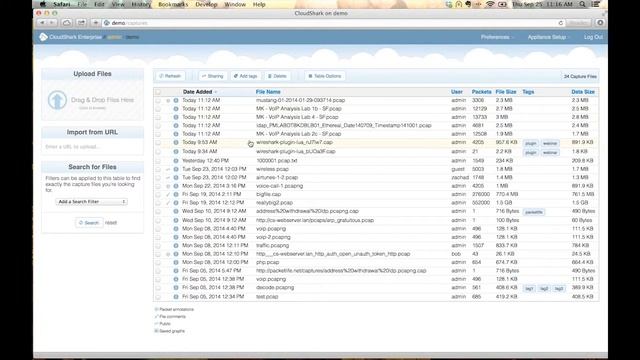The image size is (640, 360).
Task: Click the Sharing button
Action: [x=213, y=76]
